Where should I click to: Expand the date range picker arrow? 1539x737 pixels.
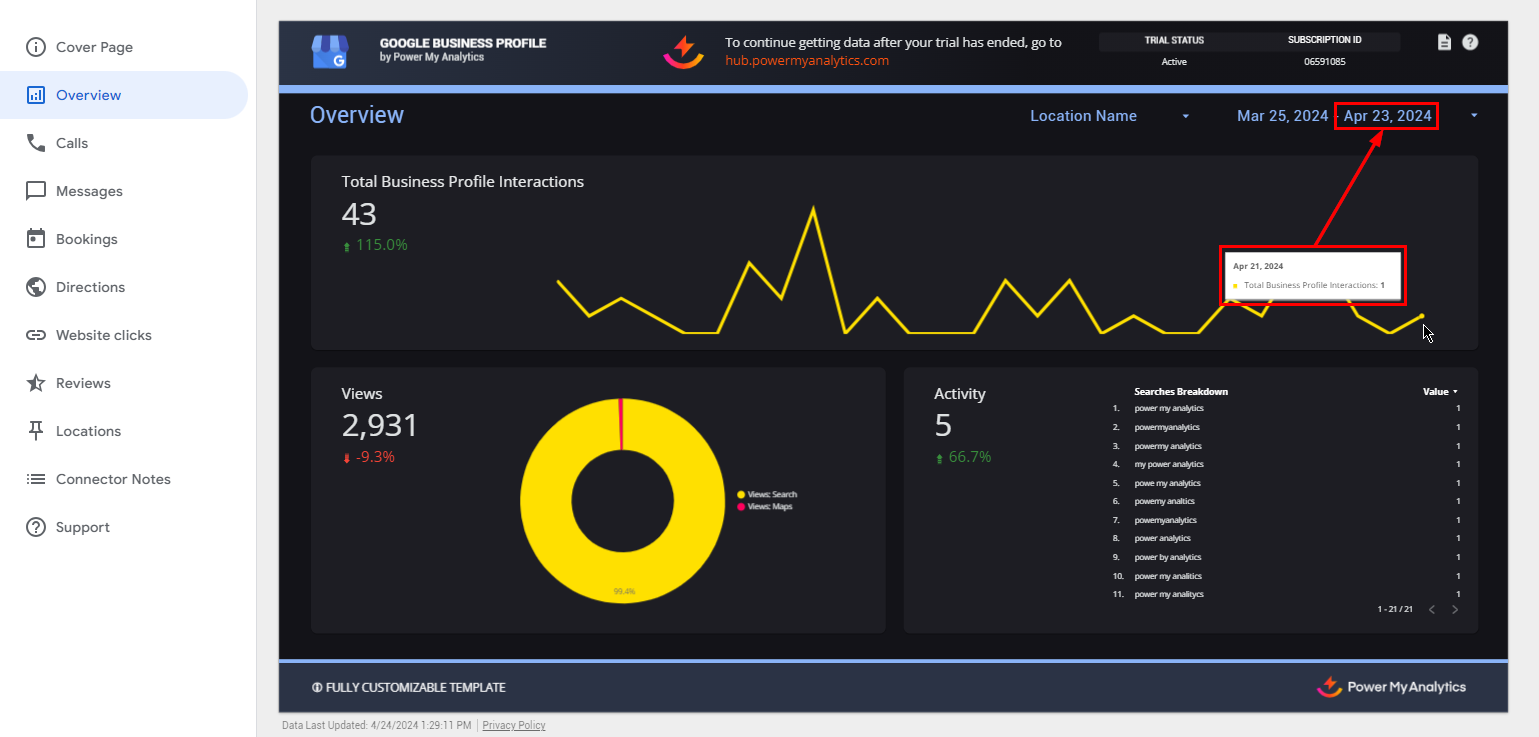1474,116
